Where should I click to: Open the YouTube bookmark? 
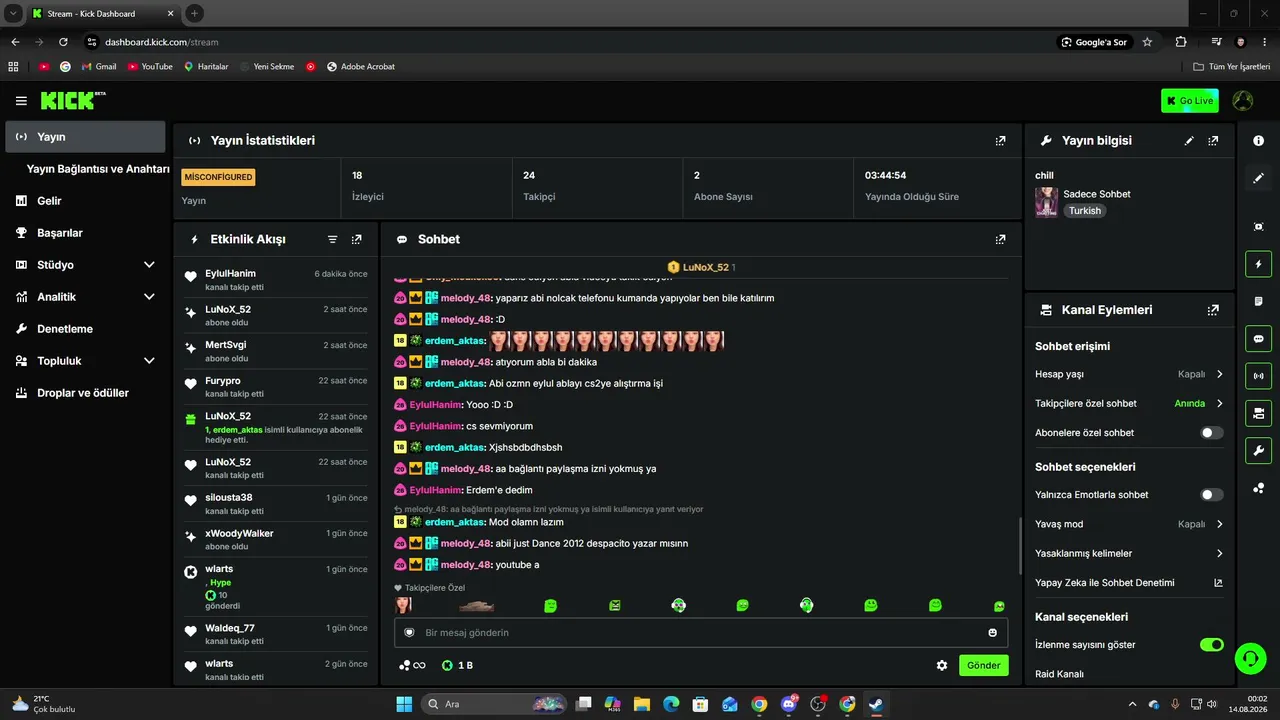(150, 67)
